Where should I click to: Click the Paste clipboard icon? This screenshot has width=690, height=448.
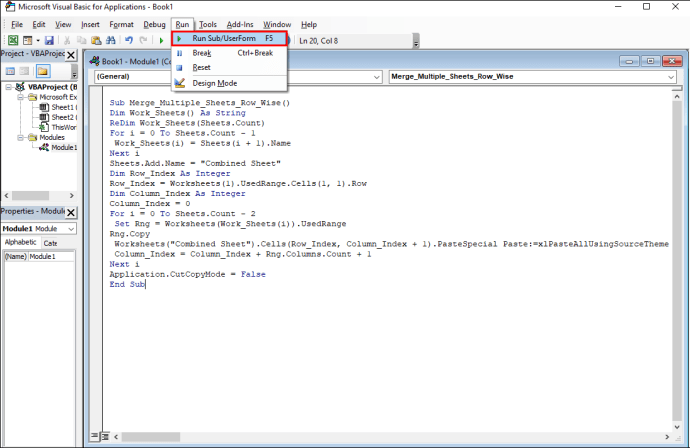pyautogui.click(x=96, y=40)
